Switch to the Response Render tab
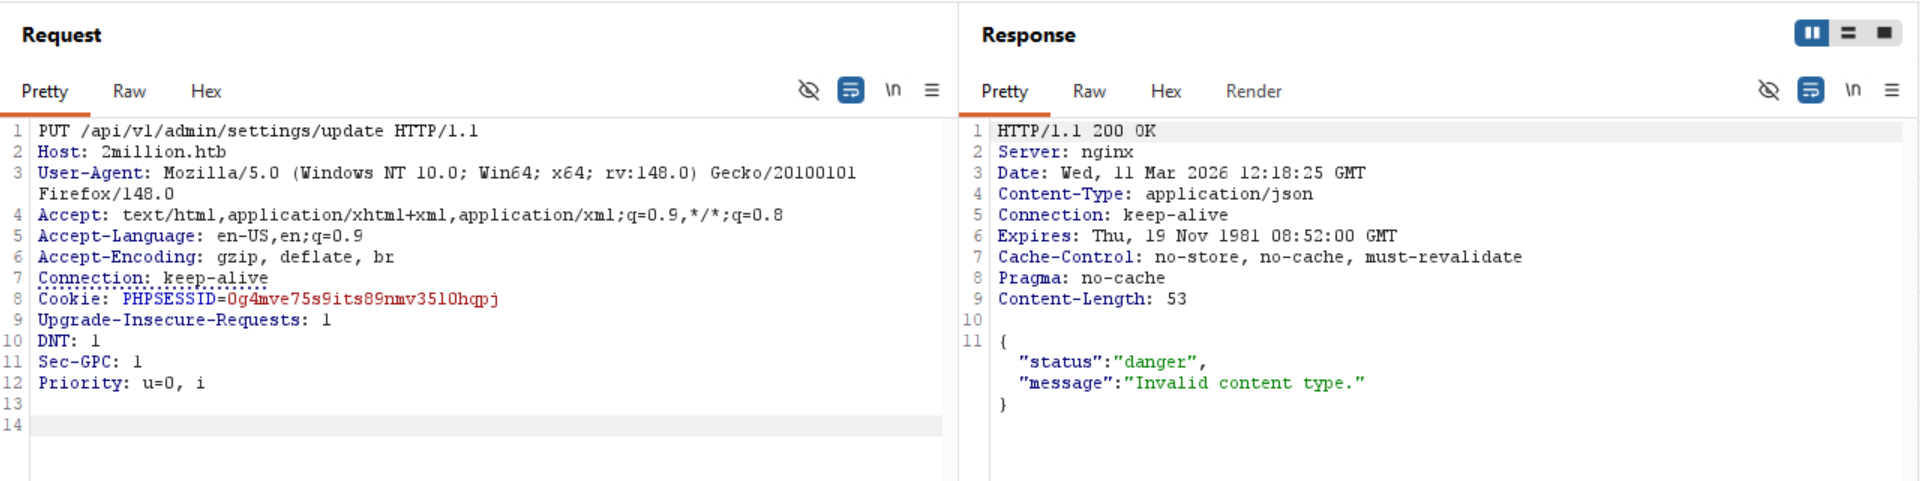Screen dimensions: 1920x481 pyautogui.click(x=1254, y=91)
